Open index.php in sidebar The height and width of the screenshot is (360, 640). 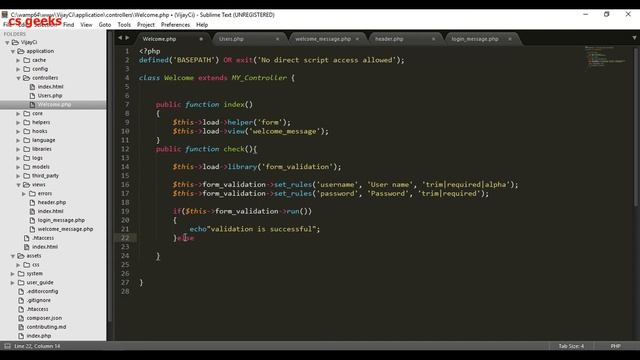(x=39, y=336)
